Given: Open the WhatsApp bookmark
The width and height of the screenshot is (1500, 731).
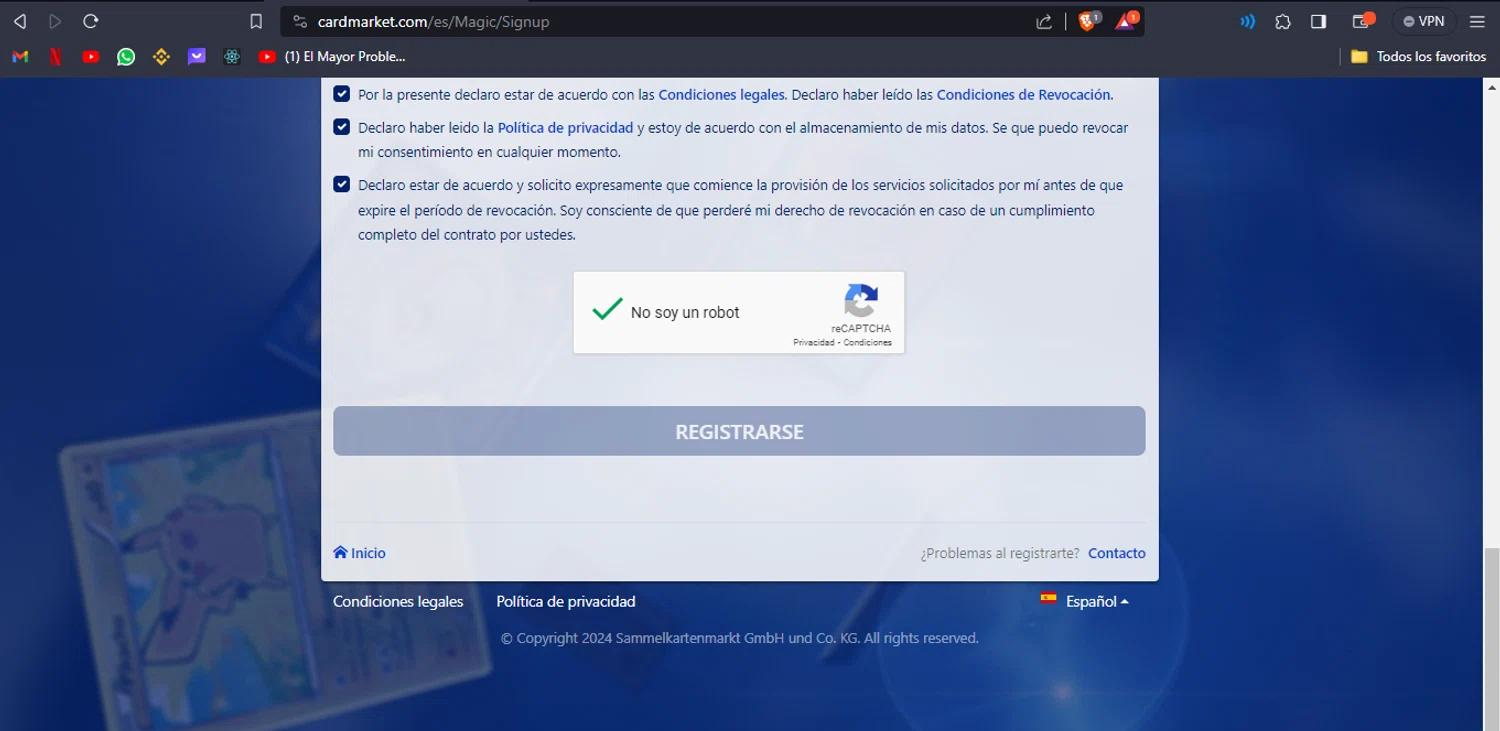Looking at the screenshot, I should pyautogui.click(x=126, y=57).
